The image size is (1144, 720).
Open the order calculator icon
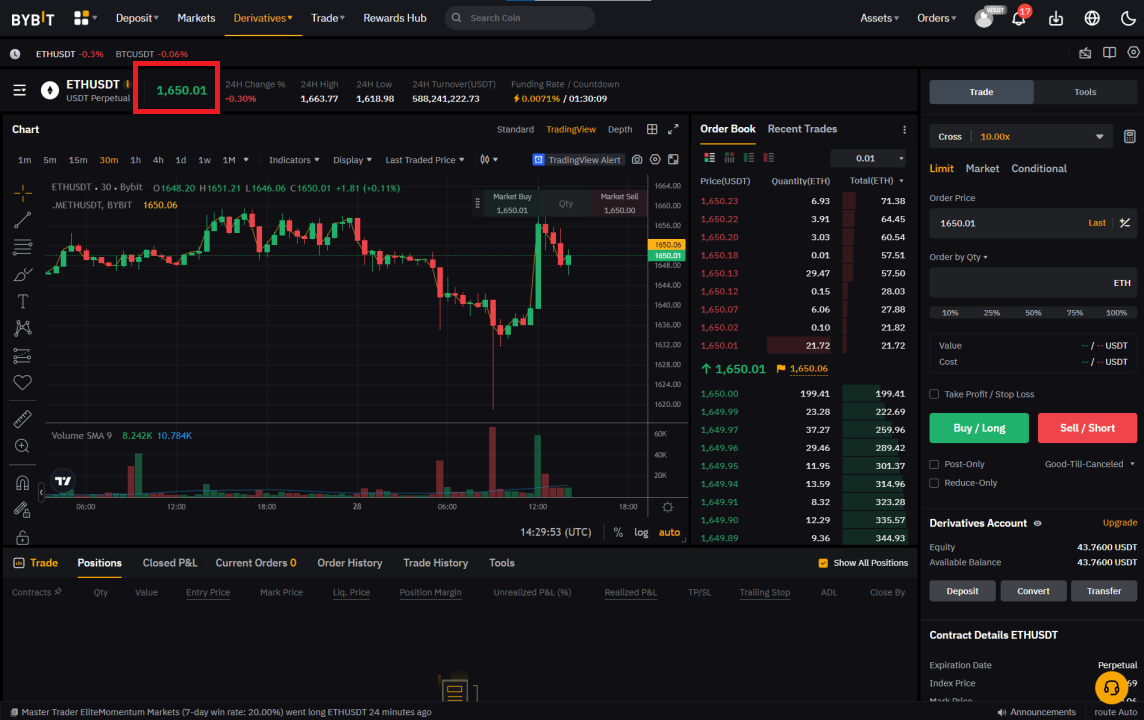(1129, 136)
